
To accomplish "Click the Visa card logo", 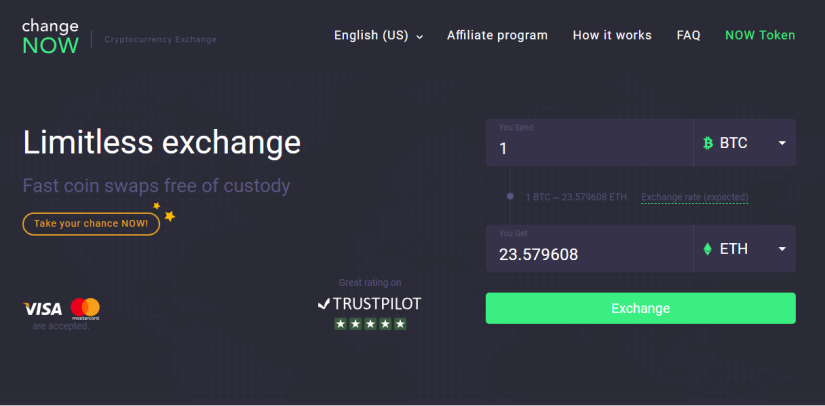I will (x=43, y=308).
